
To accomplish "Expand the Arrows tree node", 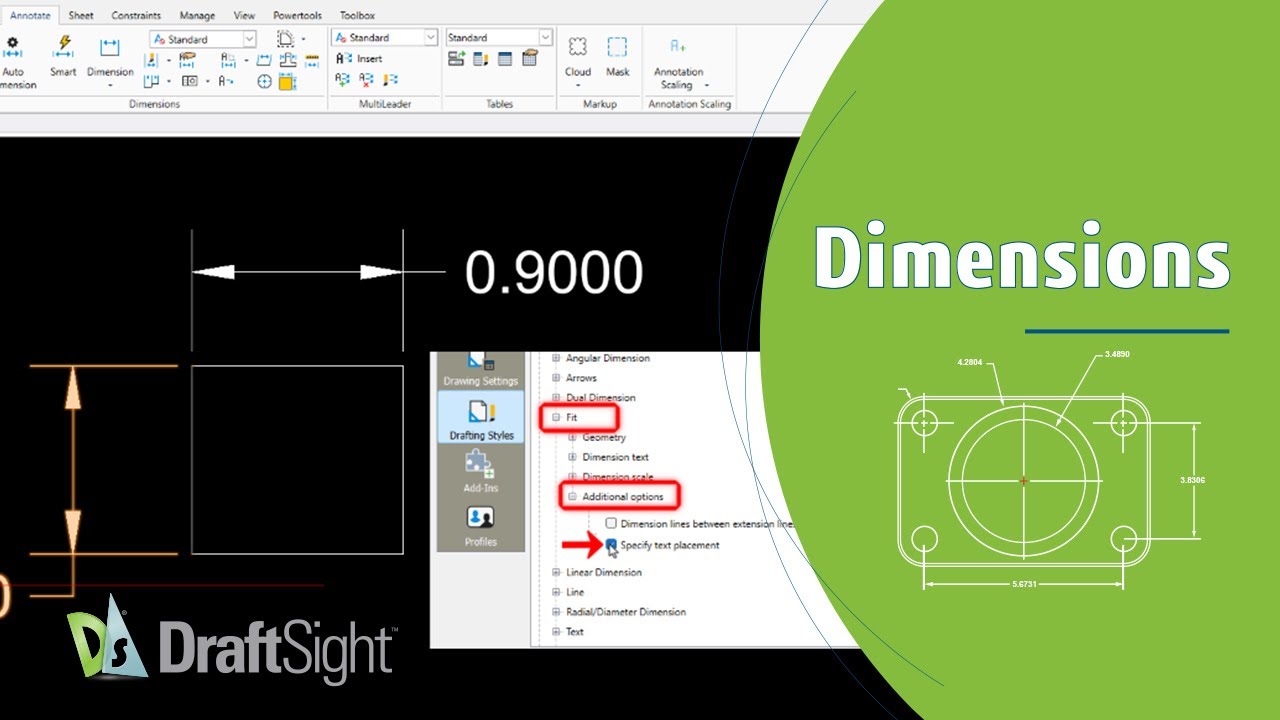I will (557, 378).
